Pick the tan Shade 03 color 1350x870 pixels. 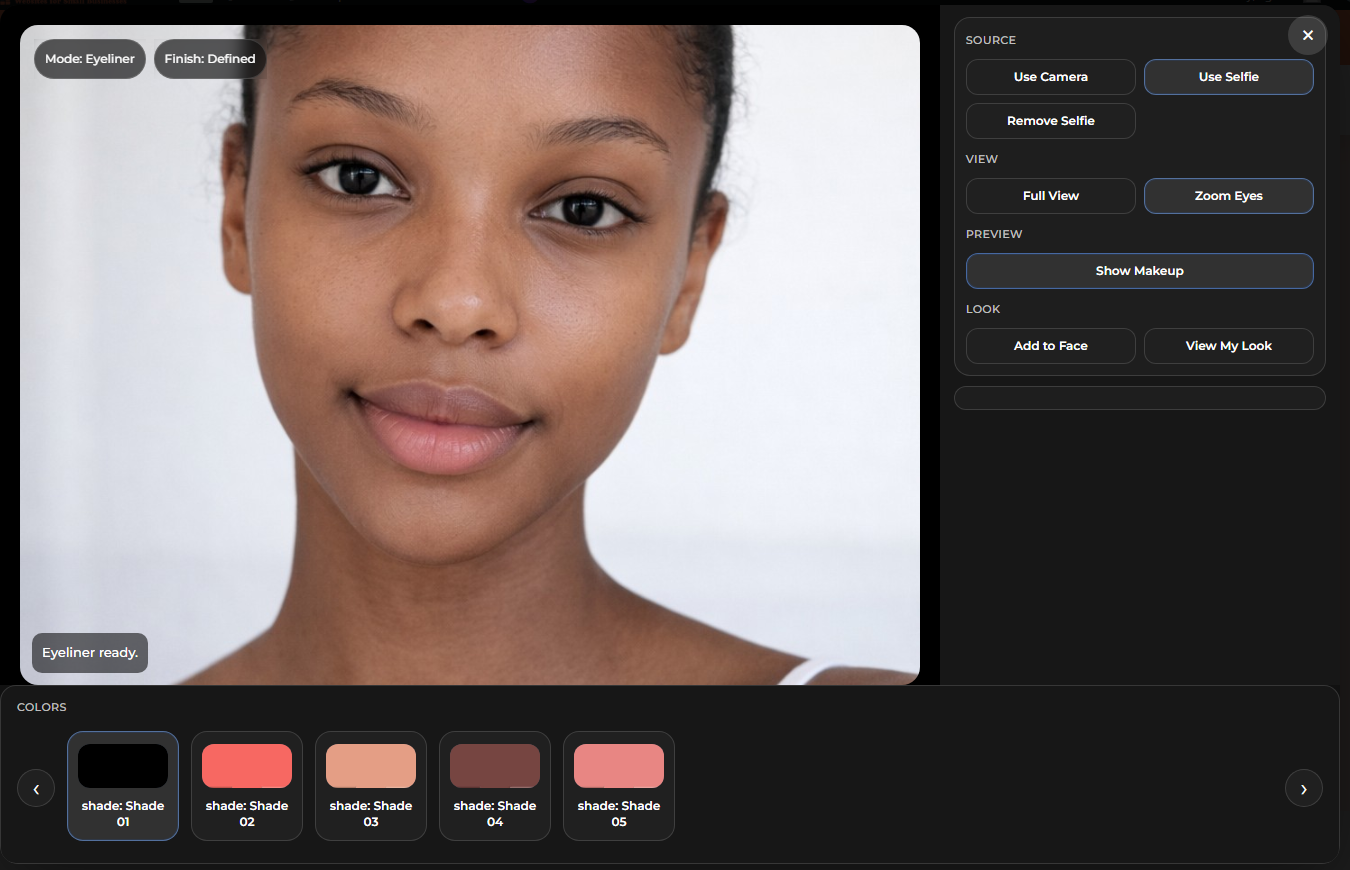click(x=371, y=785)
